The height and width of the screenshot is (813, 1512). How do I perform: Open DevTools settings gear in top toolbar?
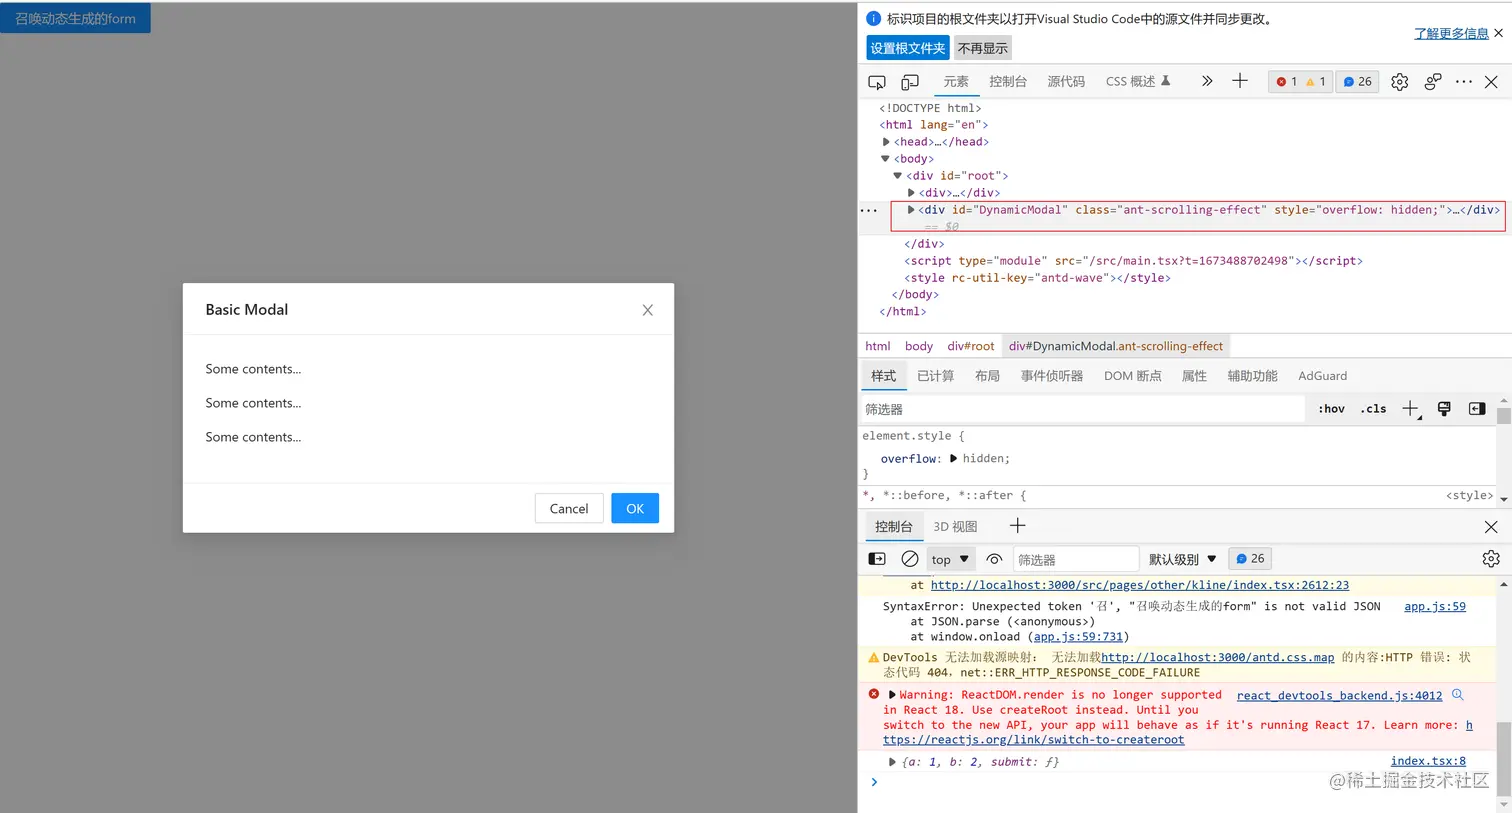point(1400,82)
